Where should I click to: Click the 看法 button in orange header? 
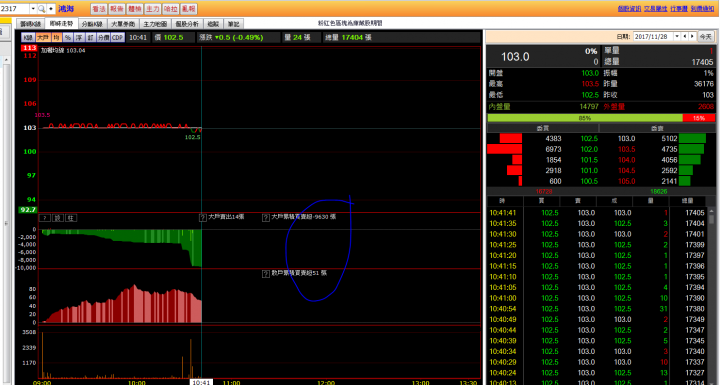pos(99,9)
